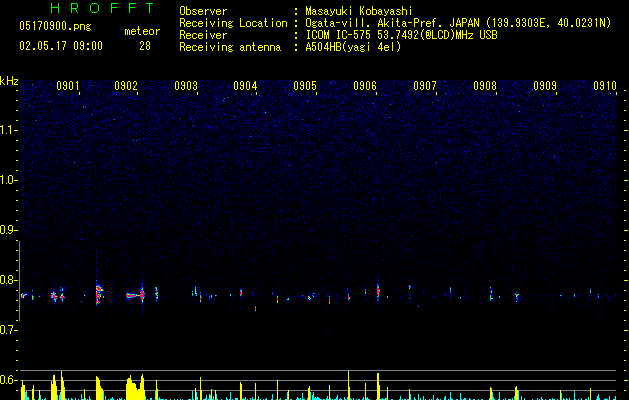Click the HROFFT title text

tap(102, 8)
